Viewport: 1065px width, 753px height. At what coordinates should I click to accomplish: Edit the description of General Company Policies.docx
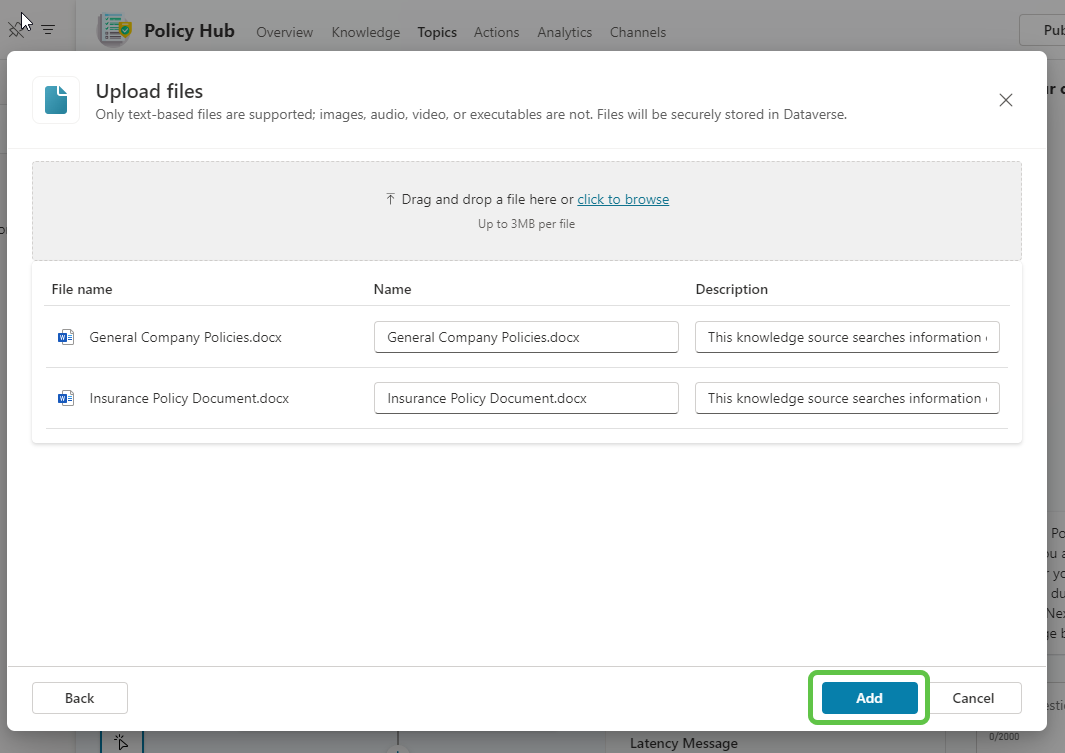(x=846, y=337)
